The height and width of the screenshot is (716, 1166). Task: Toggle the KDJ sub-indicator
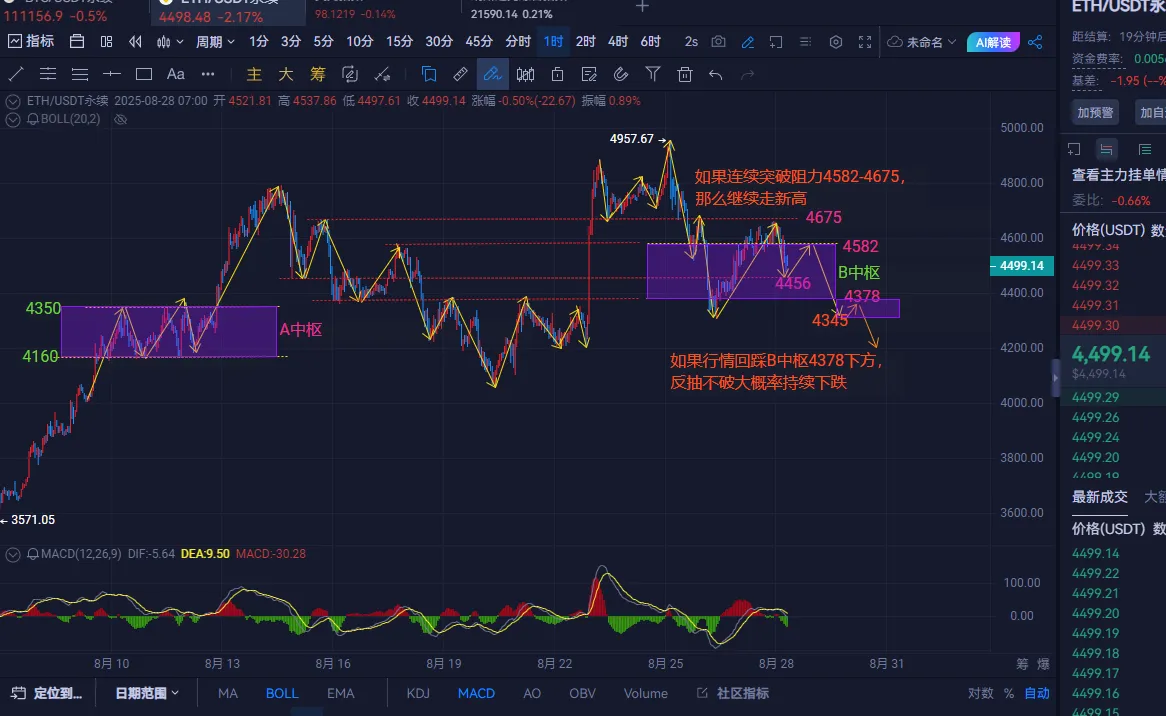point(418,693)
